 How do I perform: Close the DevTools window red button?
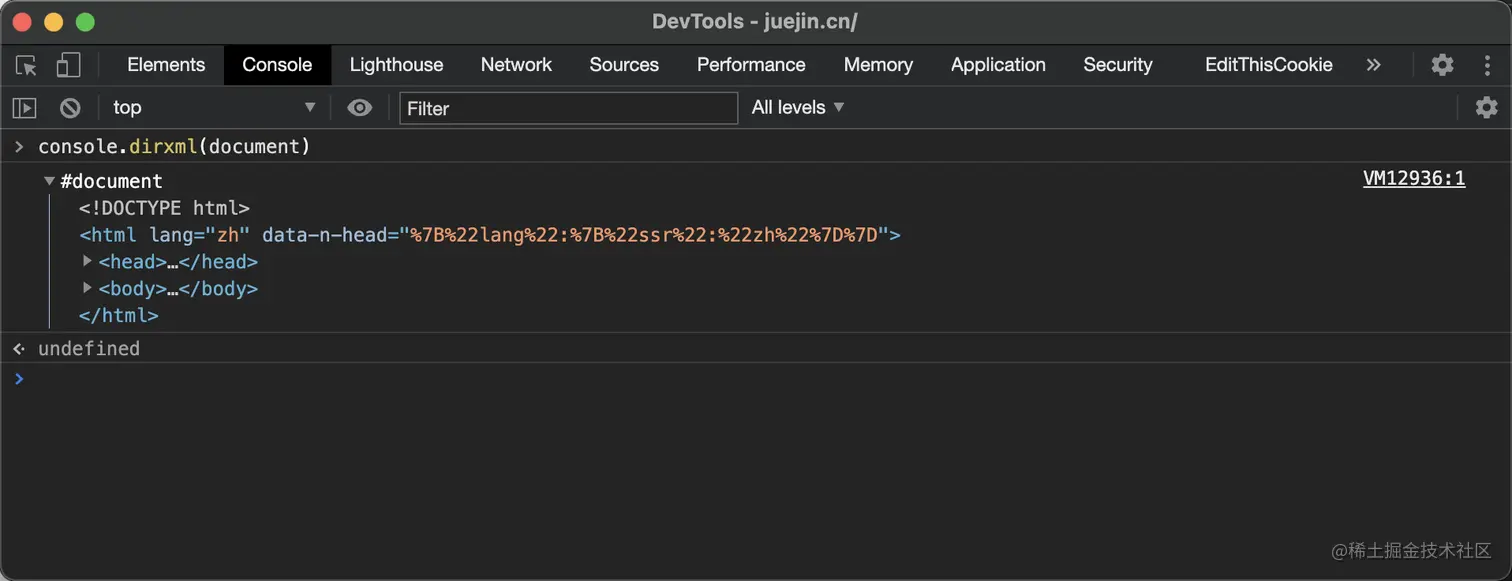pos(22,22)
